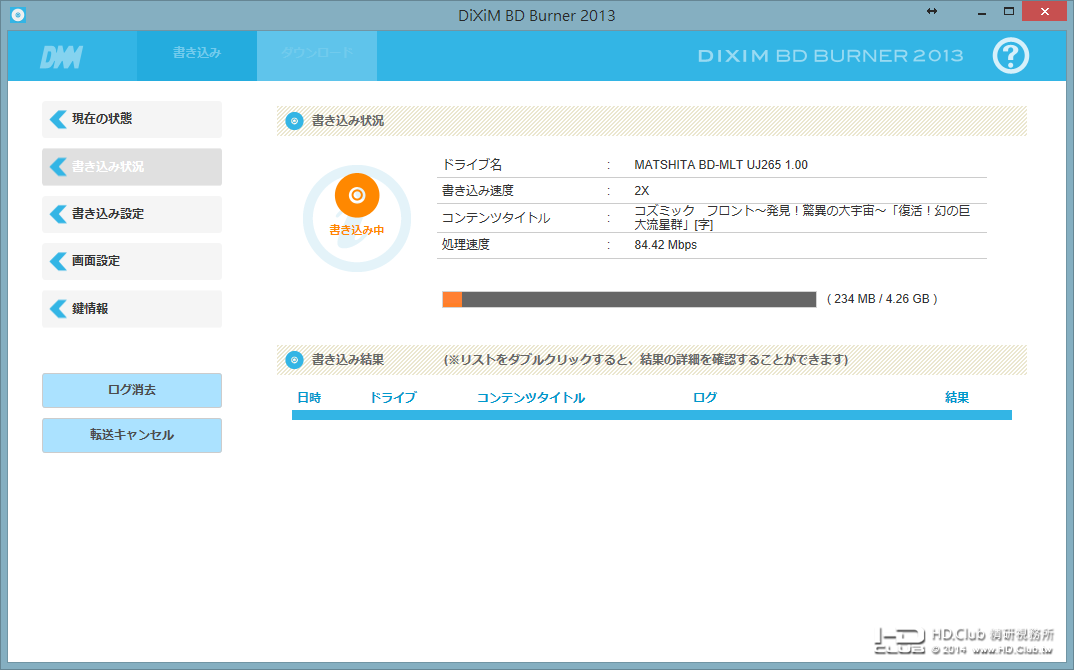
Task: Minimize the DiXiM BD Burner window
Action: [x=982, y=12]
